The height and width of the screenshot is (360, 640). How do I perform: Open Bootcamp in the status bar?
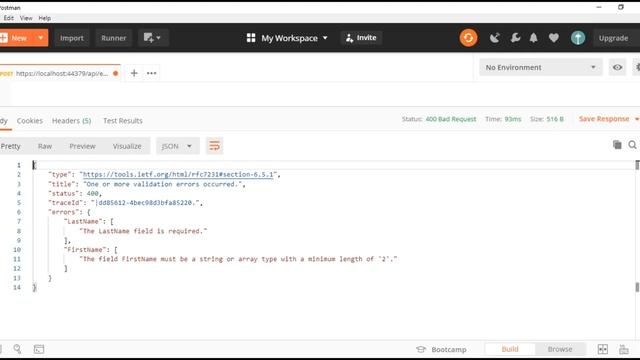point(441,349)
